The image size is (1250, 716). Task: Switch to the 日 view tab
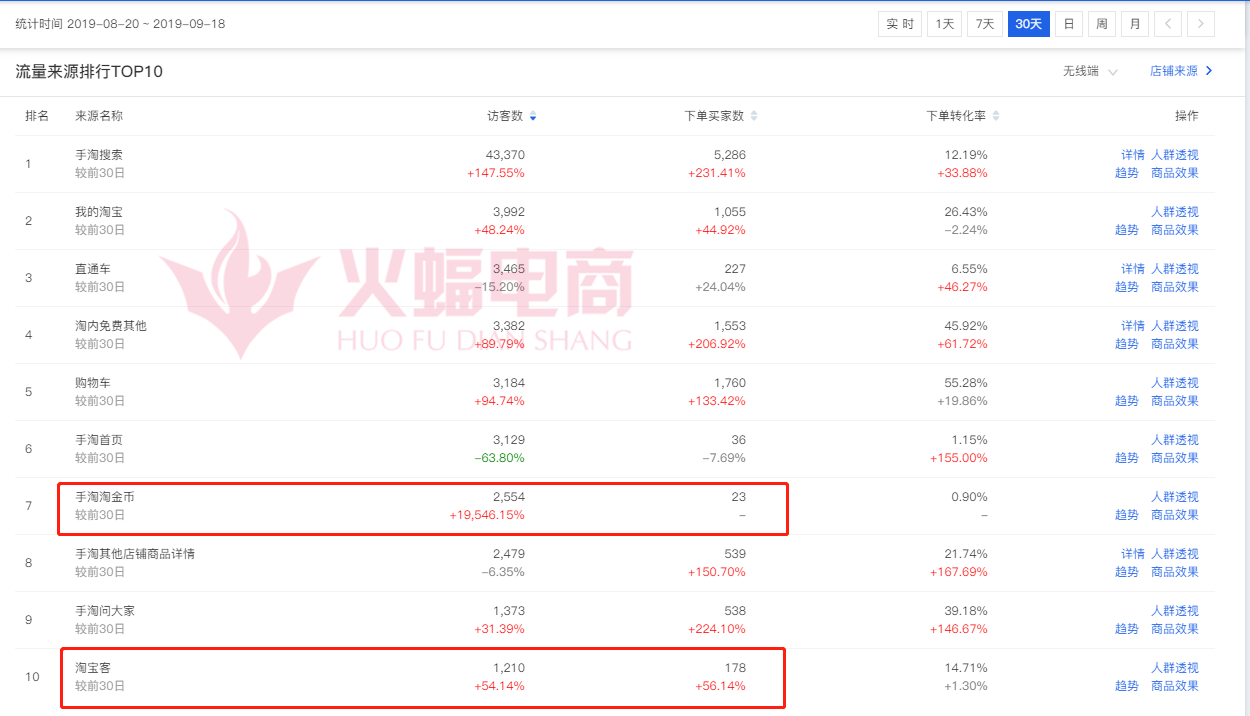(1069, 24)
